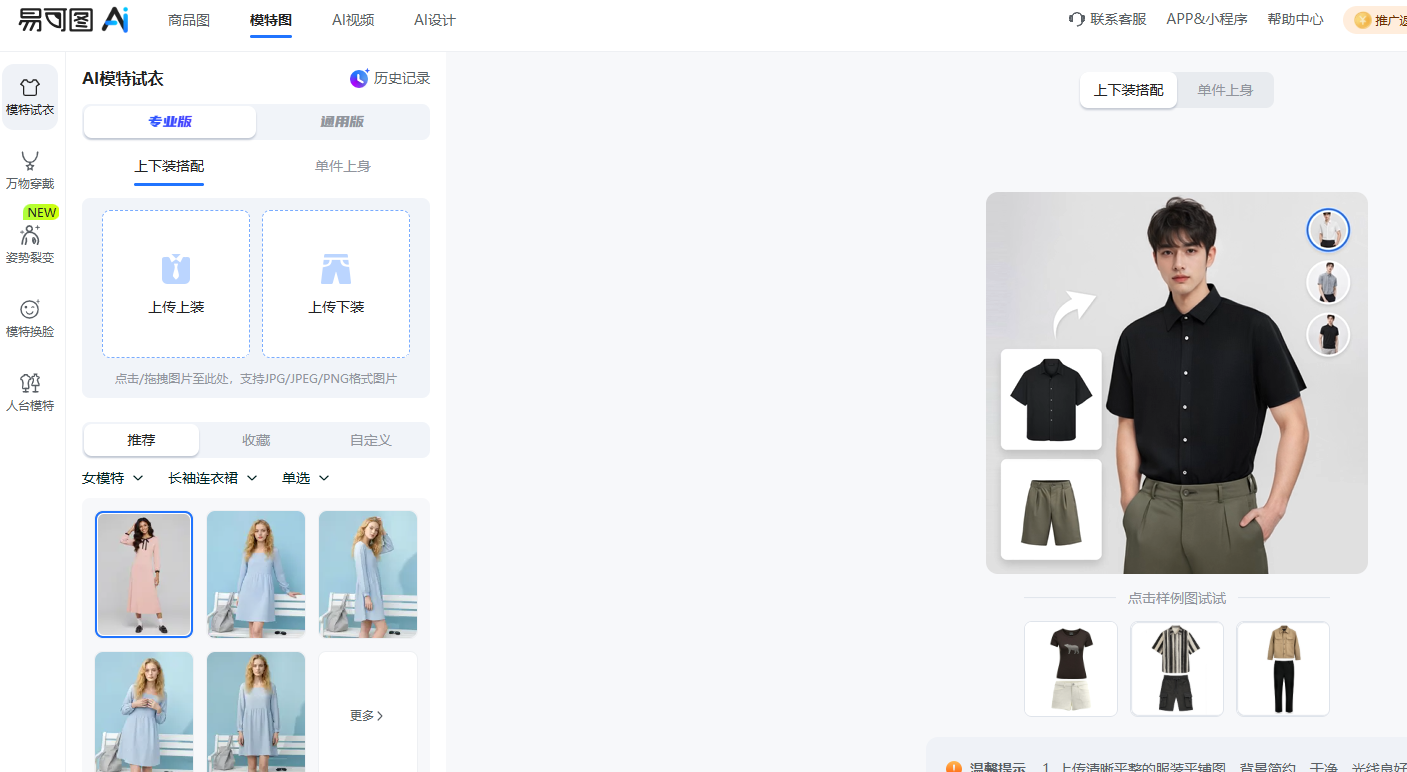
Task: Switch to the 通用版 mode
Action: [342, 122]
